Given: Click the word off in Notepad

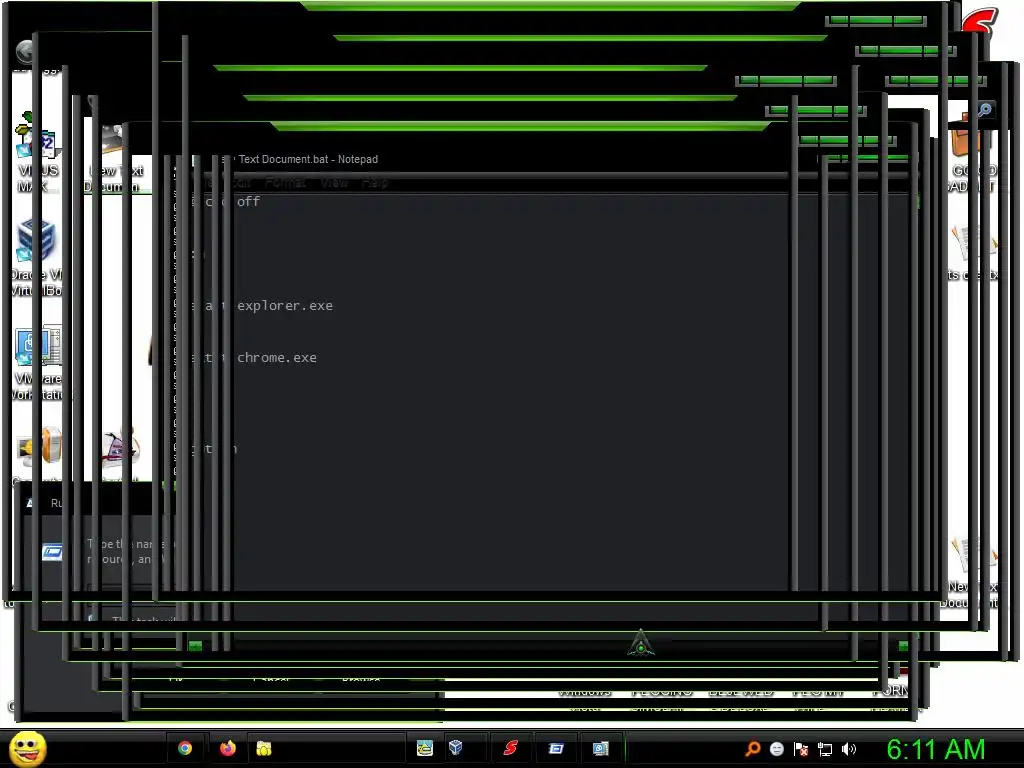Looking at the screenshot, I should coord(248,201).
